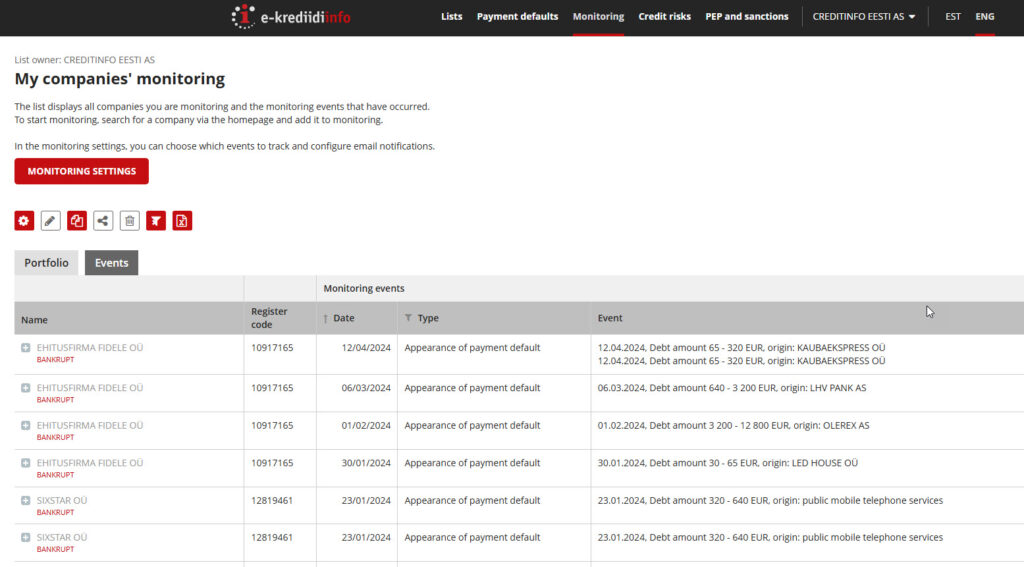Click the 'My companies' monitoring' heading
1024x567 pixels.
pos(120,79)
